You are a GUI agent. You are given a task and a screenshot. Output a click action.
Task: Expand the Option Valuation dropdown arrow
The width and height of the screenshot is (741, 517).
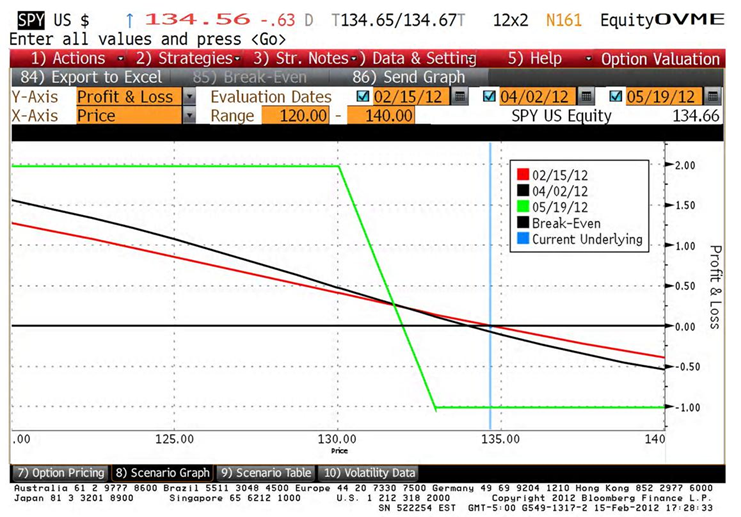tap(588, 59)
